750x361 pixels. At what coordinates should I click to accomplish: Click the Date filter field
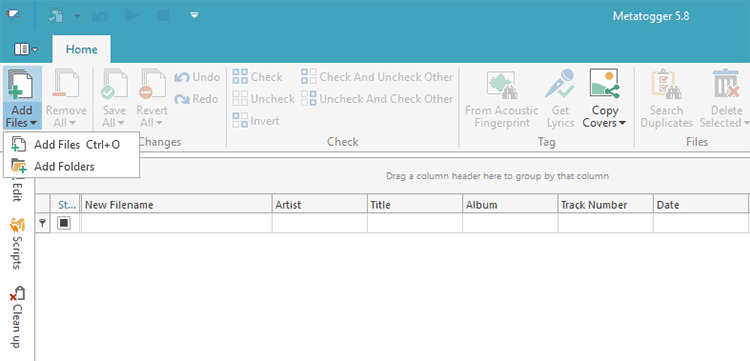click(701, 223)
